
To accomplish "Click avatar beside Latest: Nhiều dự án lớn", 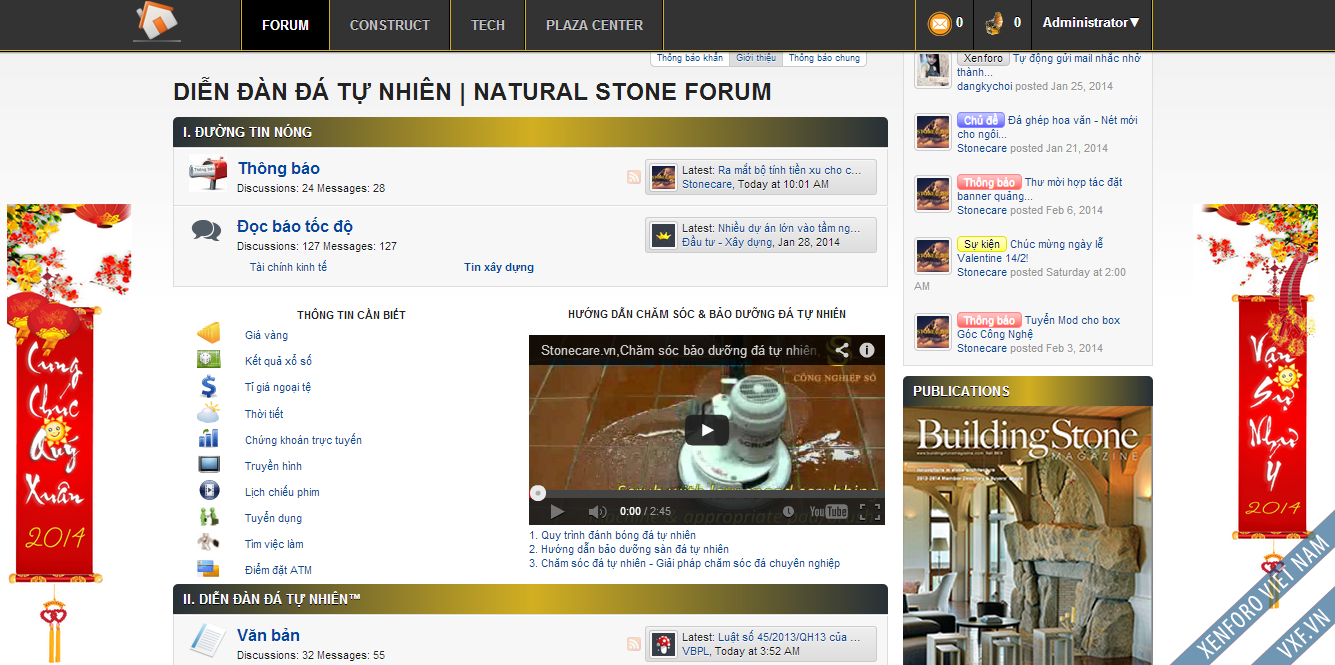I will click(x=664, y=235).
